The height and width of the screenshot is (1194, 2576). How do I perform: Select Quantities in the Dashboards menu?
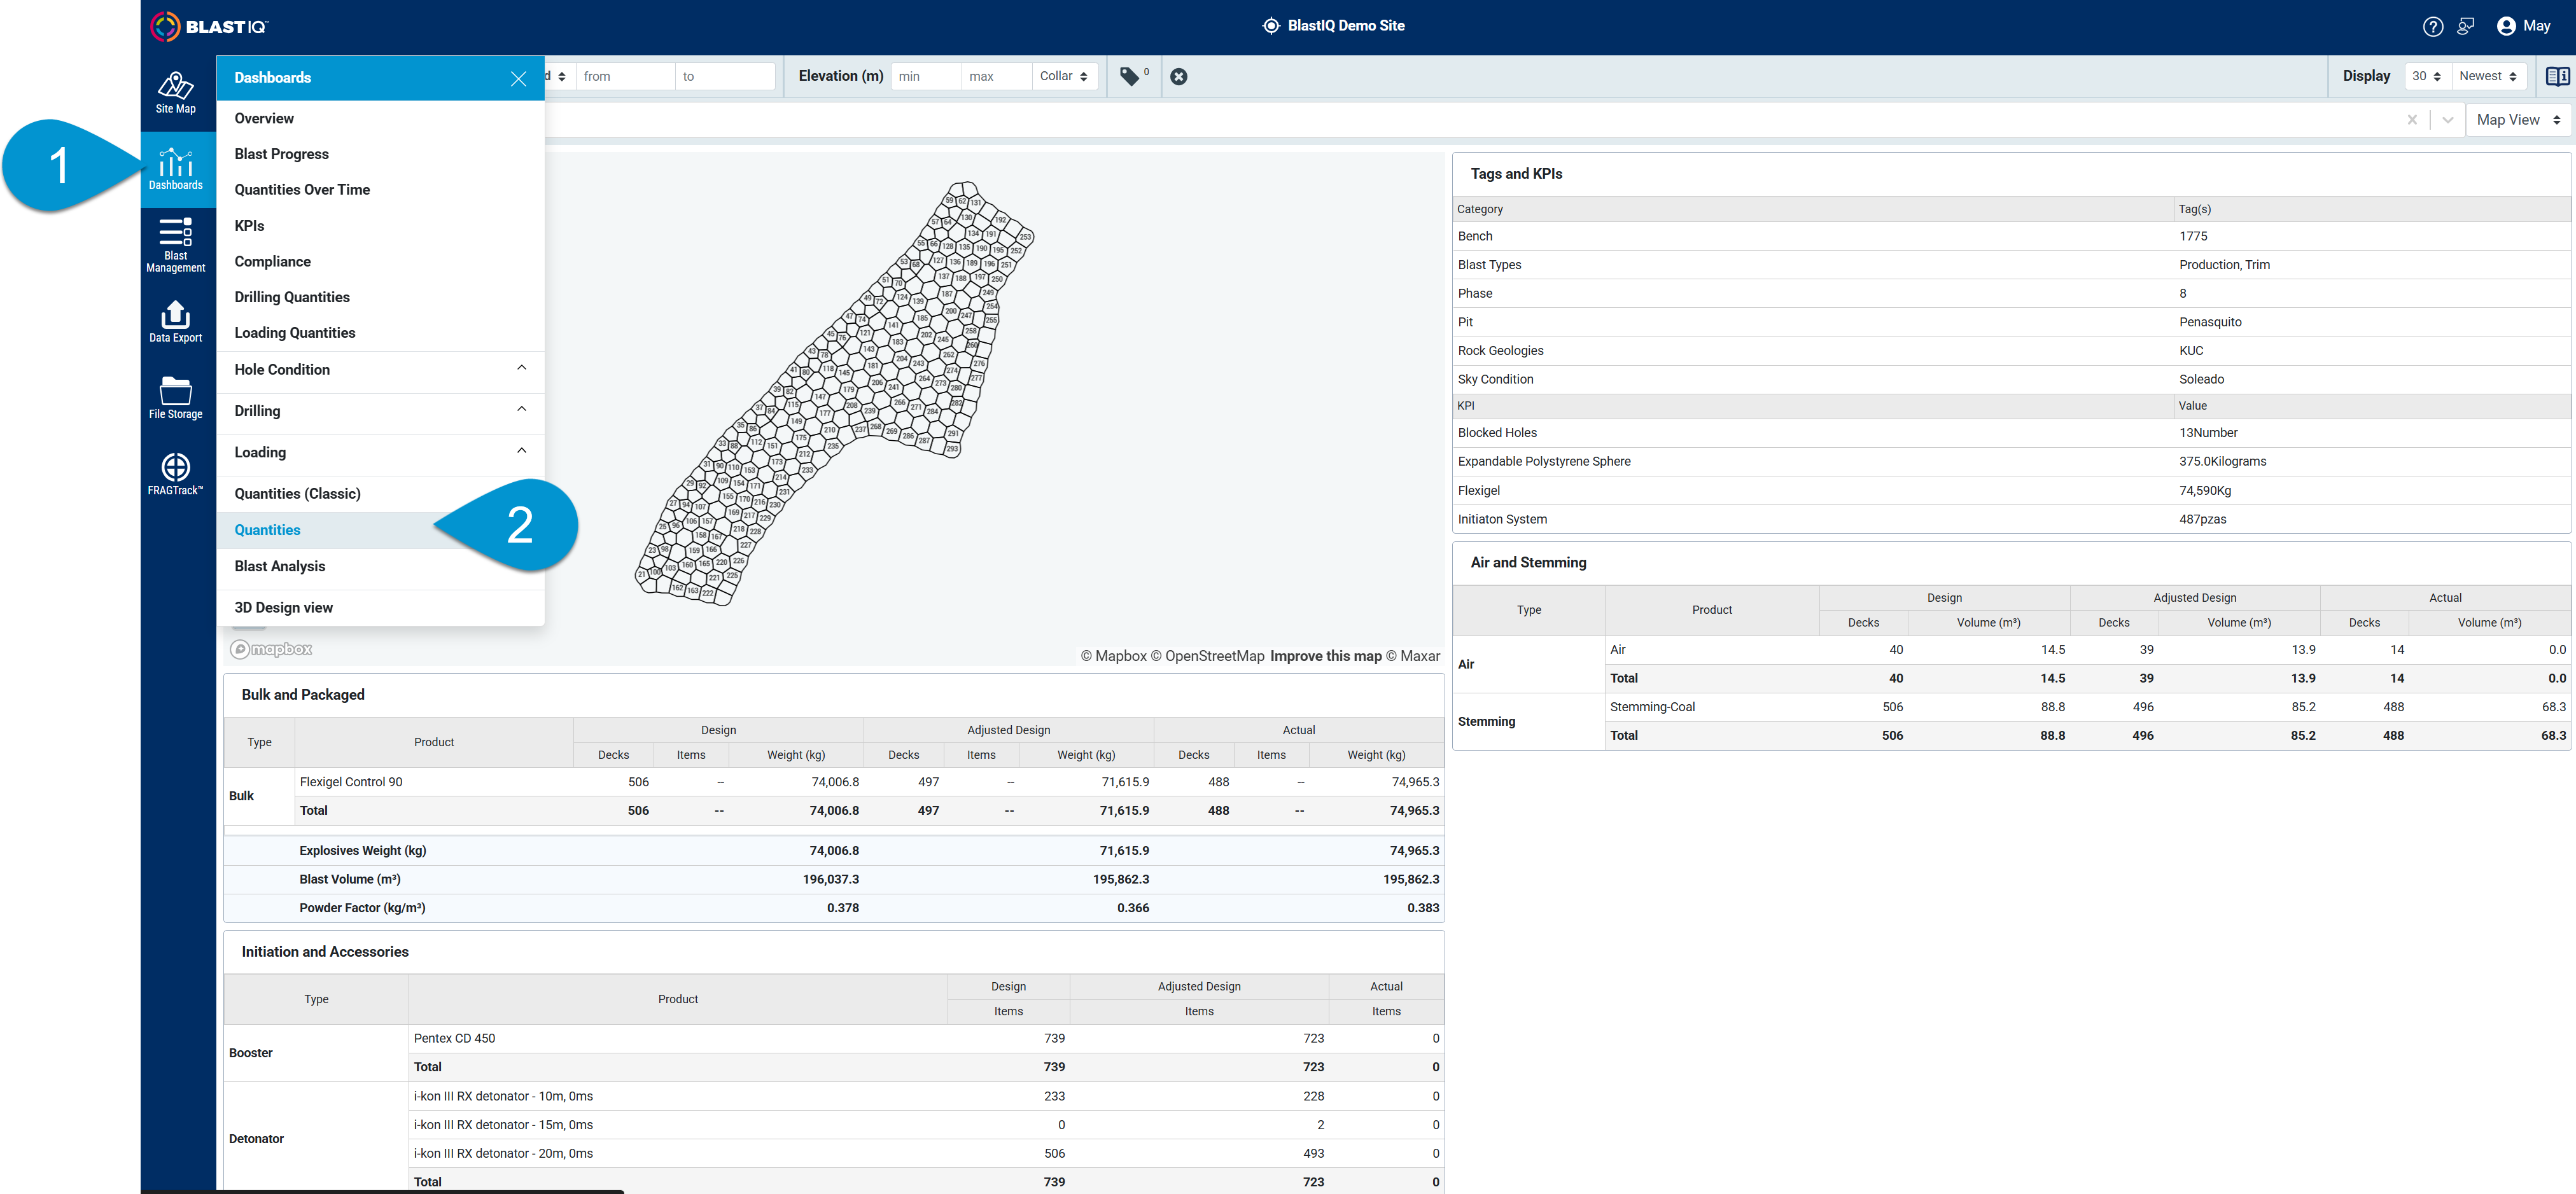(x=267, y=530)
